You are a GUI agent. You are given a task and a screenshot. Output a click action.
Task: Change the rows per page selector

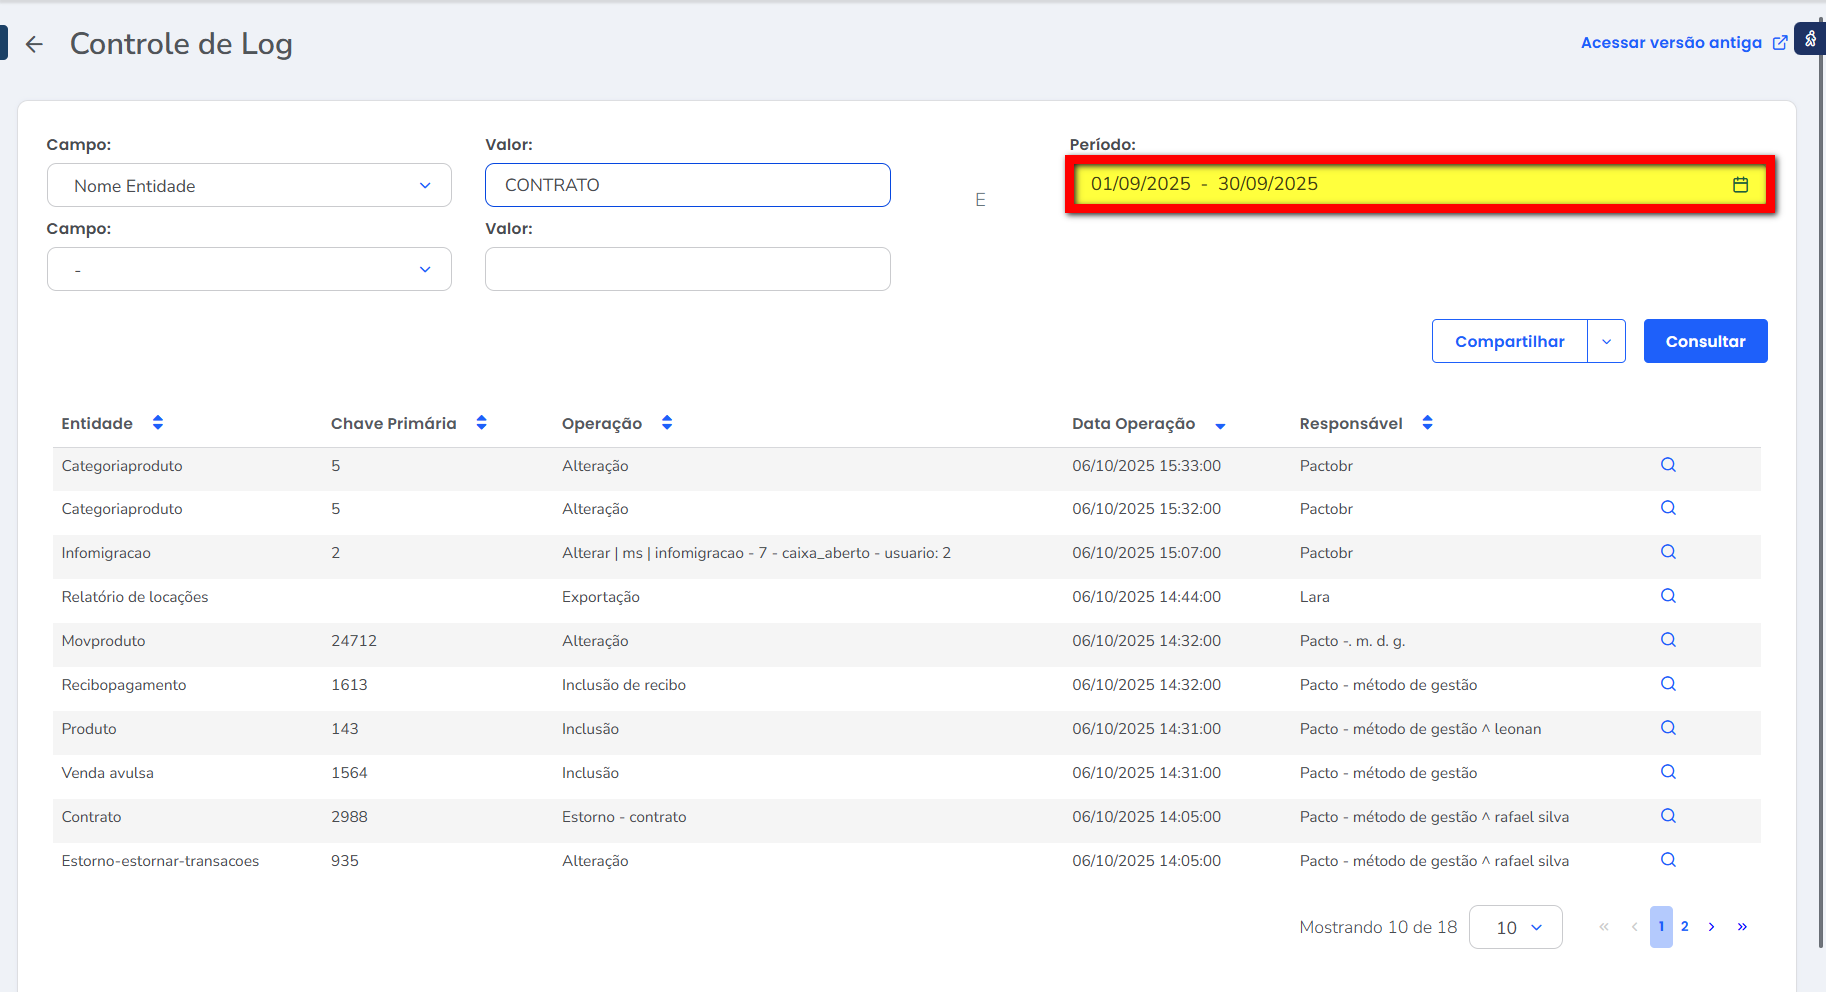coord(1515,928)
